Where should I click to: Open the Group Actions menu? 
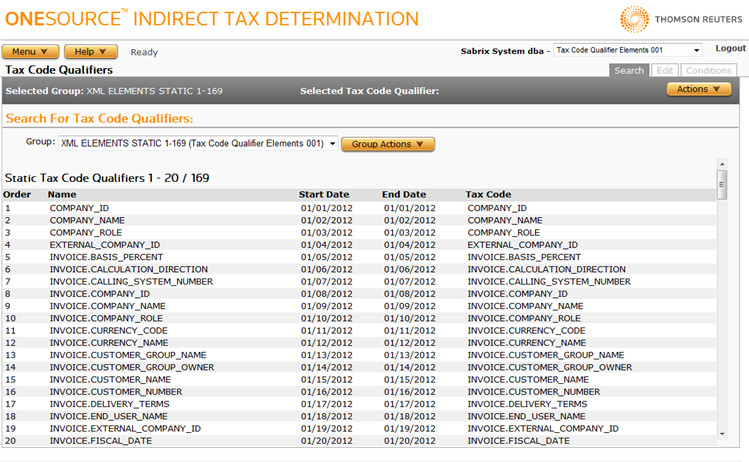coord(388,144)
